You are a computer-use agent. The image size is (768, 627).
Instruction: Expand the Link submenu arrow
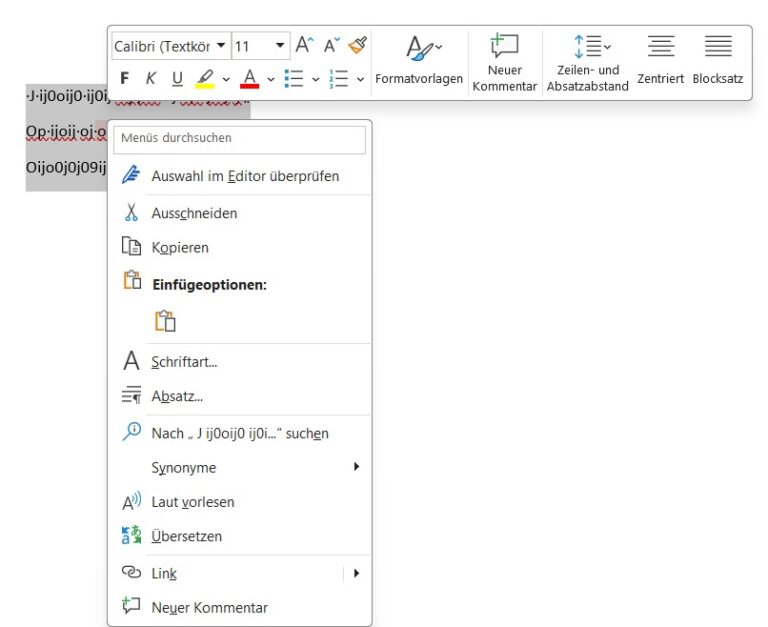tap(357, 573)
